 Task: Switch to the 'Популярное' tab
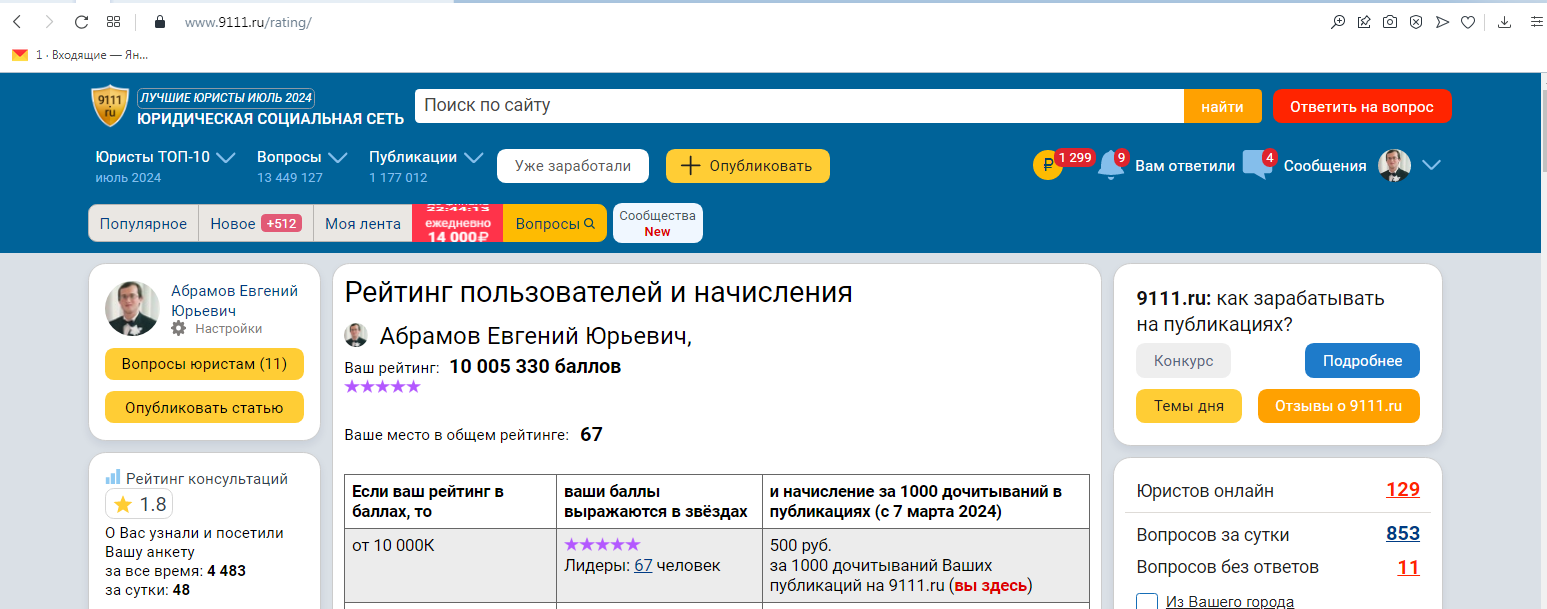pyautogui.click(x=143, y=223)
